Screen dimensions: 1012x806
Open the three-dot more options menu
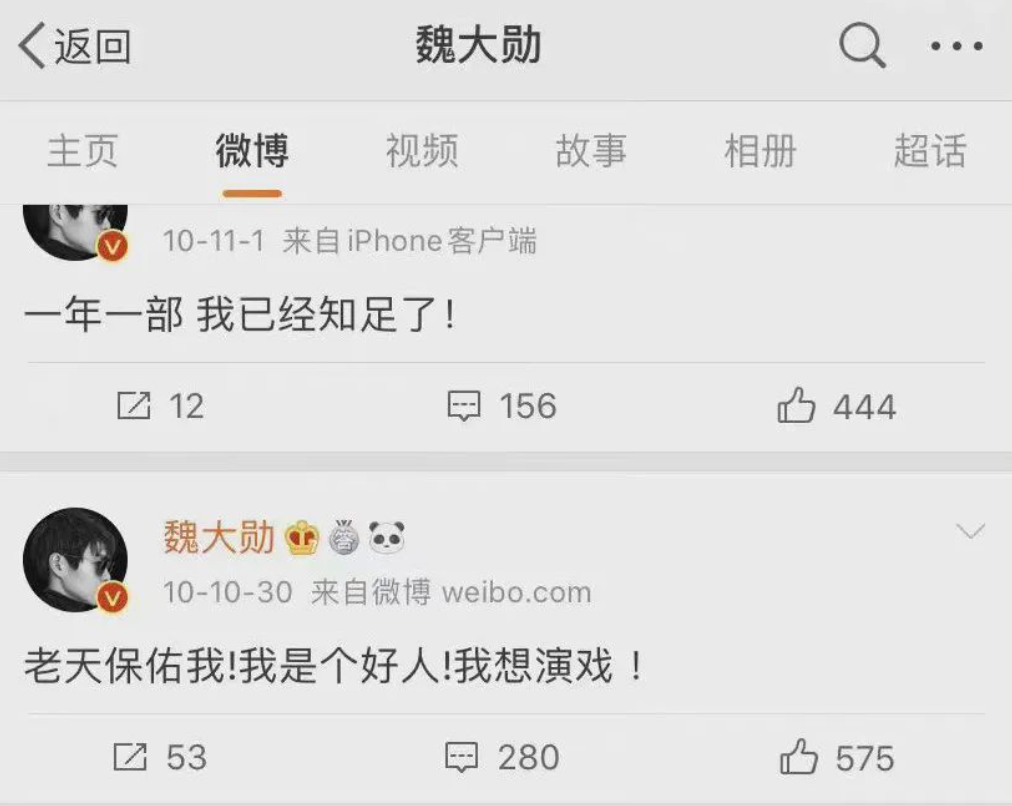pos(956,46)
